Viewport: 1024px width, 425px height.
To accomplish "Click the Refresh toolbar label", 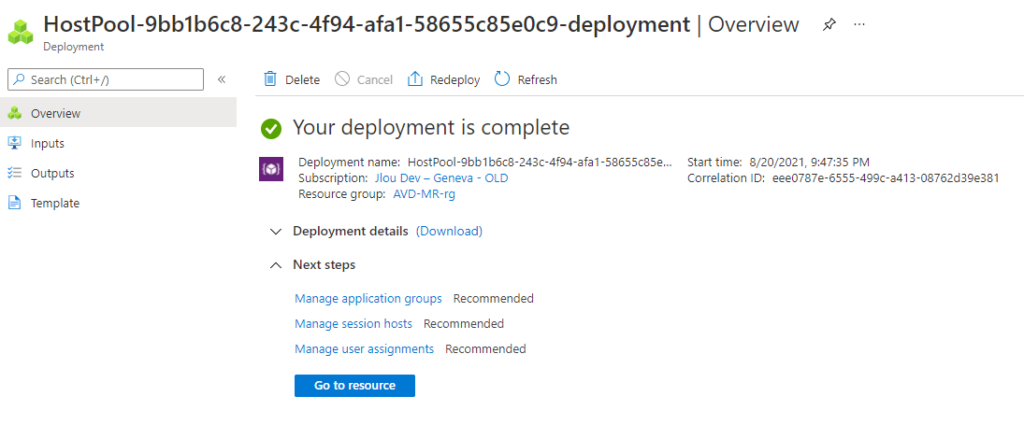I will [537, 80].
